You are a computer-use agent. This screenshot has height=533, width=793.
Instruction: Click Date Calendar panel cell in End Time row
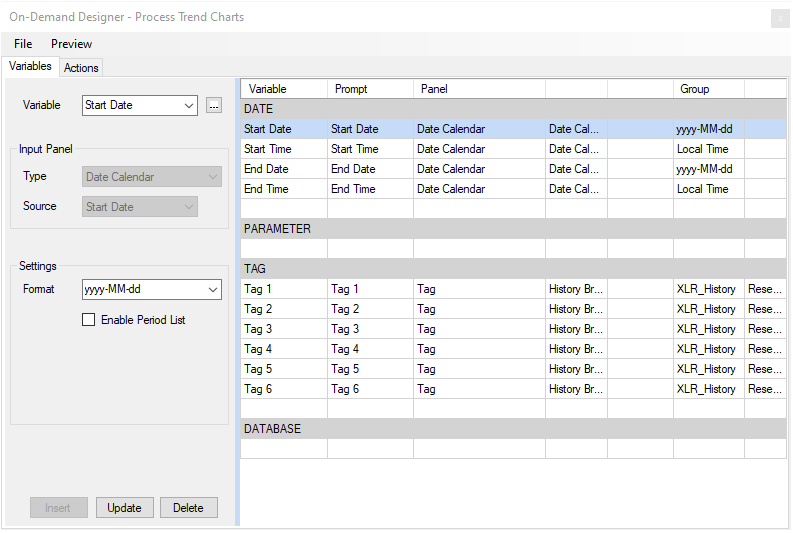click(x=479, y=189)
